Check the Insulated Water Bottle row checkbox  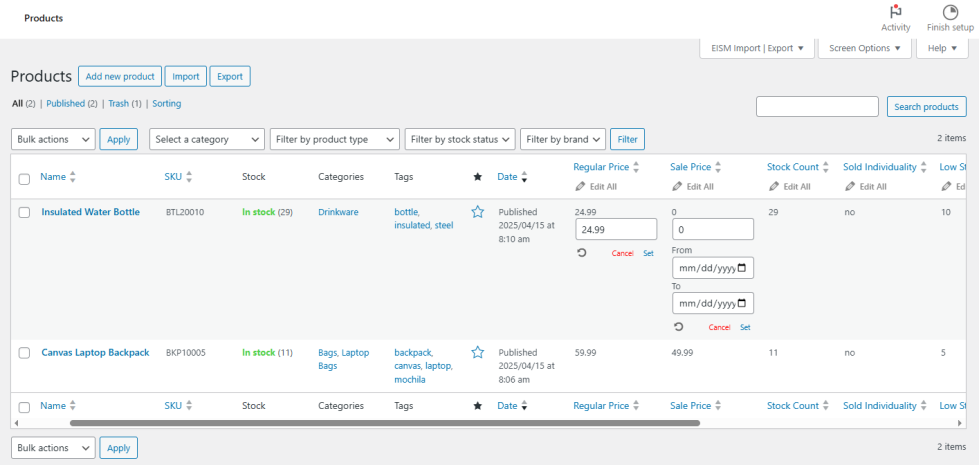pos(24,213)
